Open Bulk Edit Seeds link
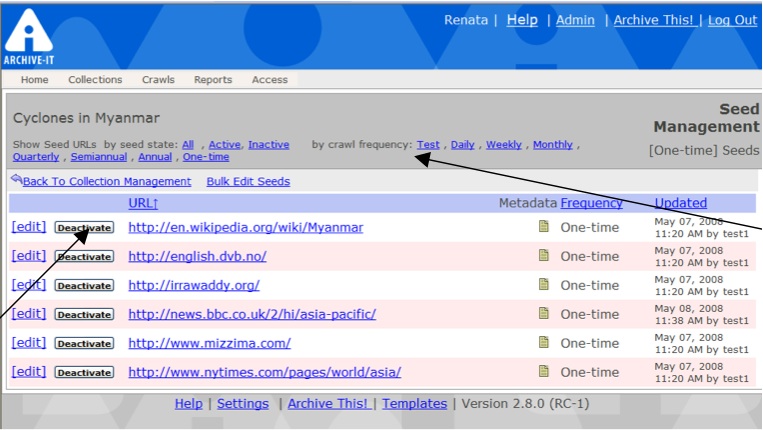This screenshot has height=430, width=763. (248, 182)
